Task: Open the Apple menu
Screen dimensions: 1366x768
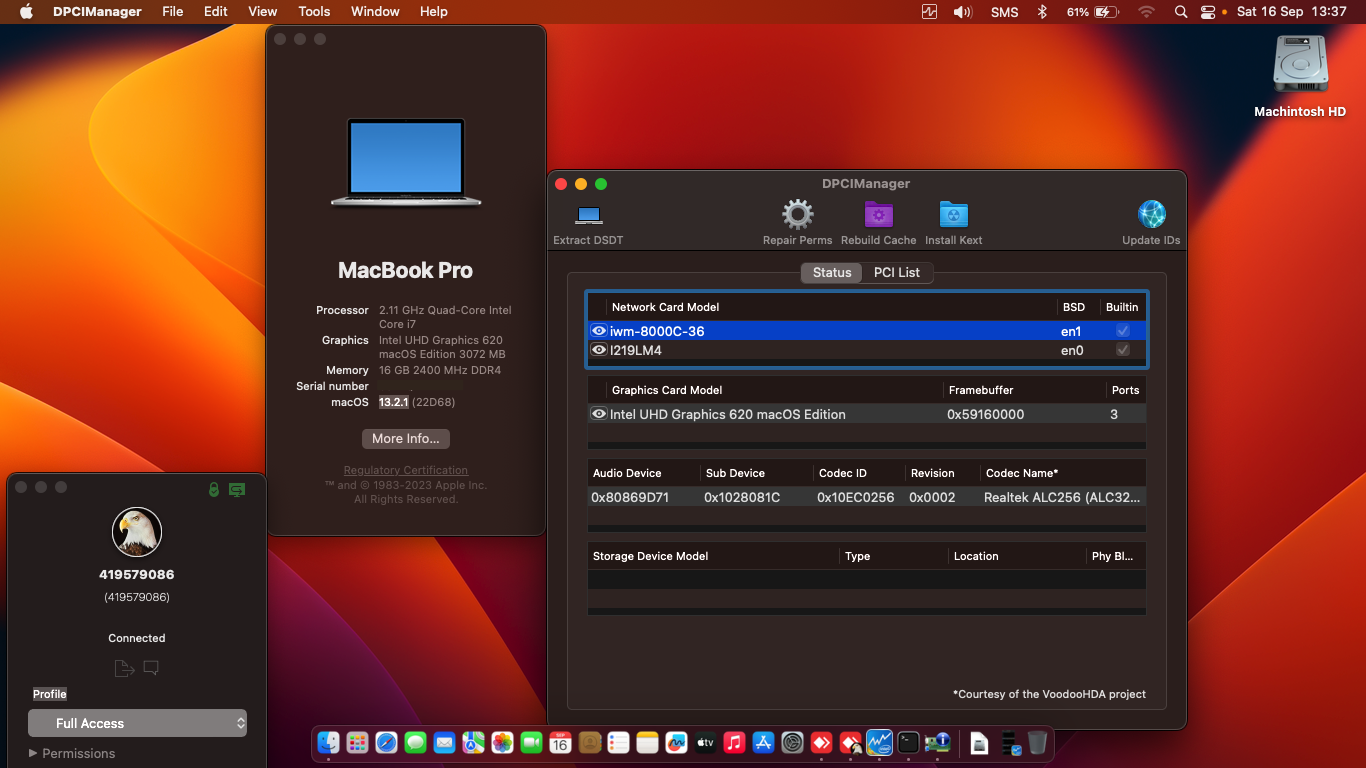Action: pos(26,11)
